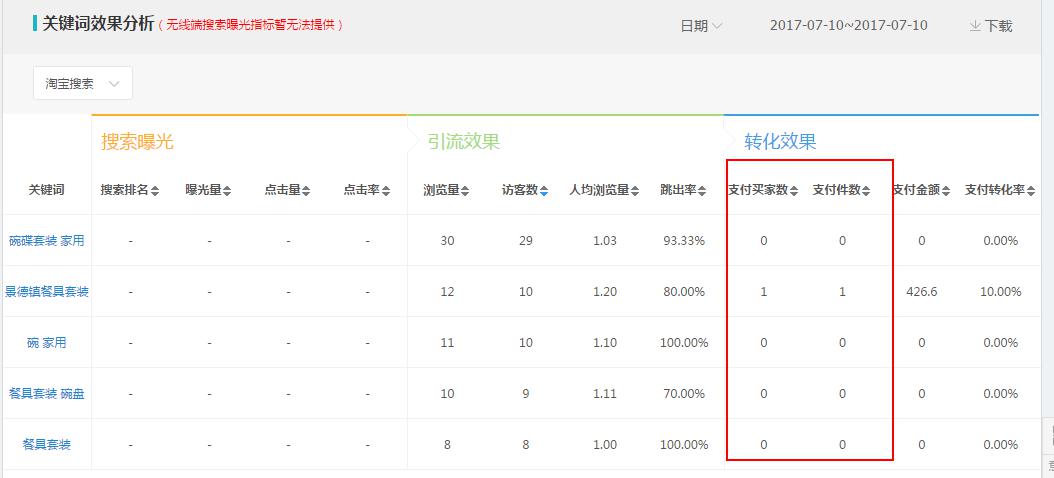Sort by 搜索排名 column arrows
The image size is (1054, 478).
155,191
